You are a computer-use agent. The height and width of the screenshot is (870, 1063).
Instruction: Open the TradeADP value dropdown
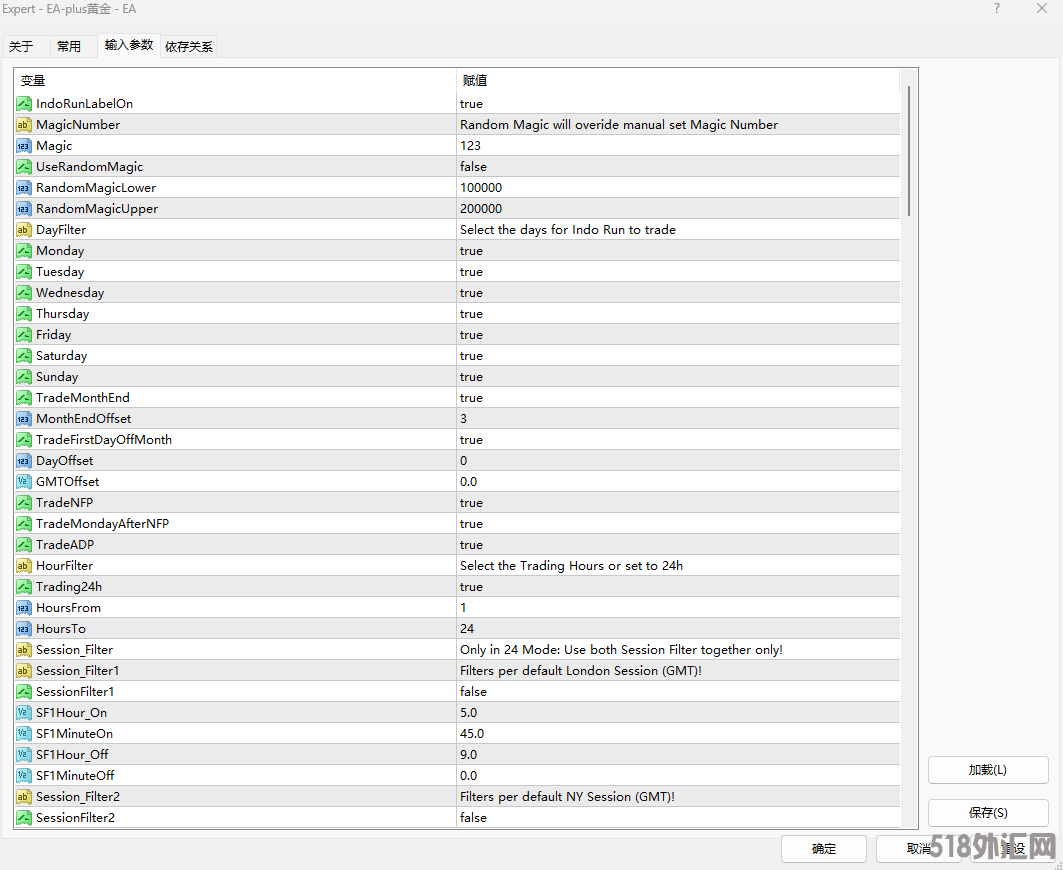point(677,545)
